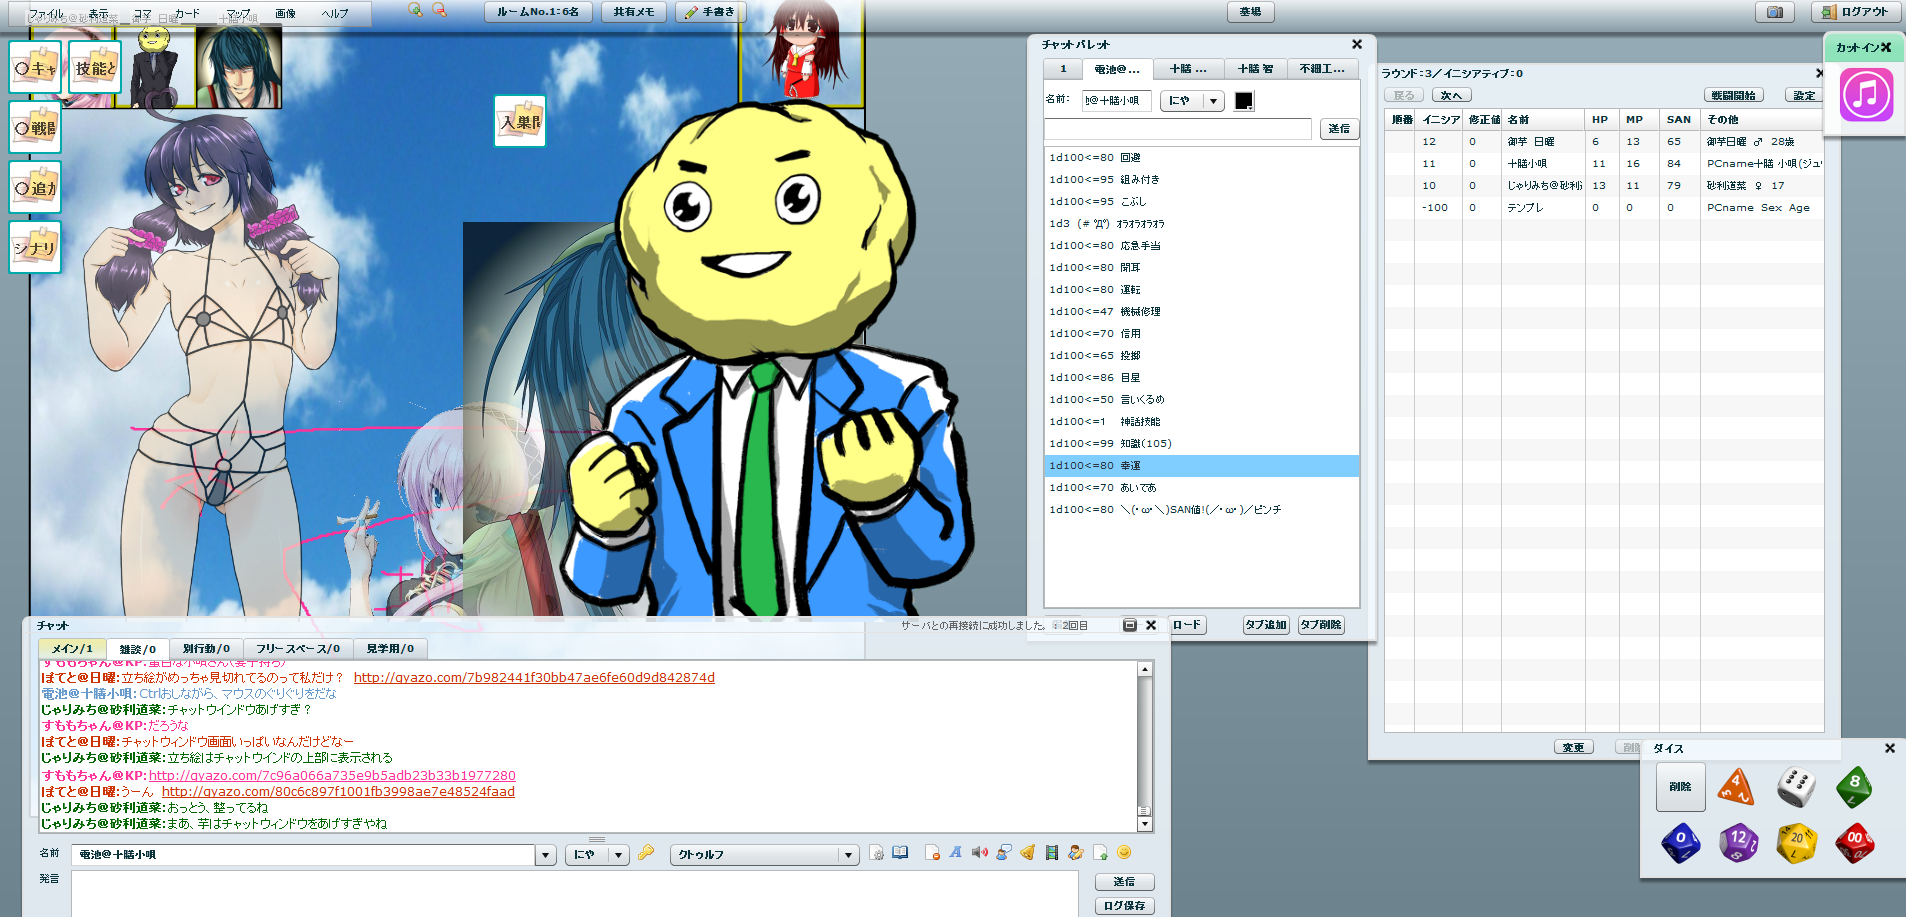Select palette row 1d100<=80 幸運
The image size is (1906, 920).
(1201, 466)
